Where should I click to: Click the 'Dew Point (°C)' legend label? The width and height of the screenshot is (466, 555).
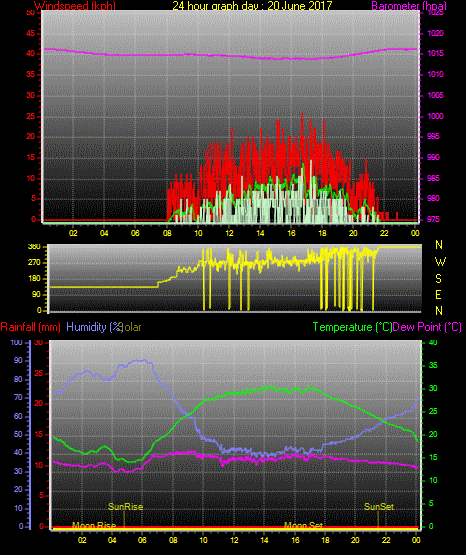427,327
